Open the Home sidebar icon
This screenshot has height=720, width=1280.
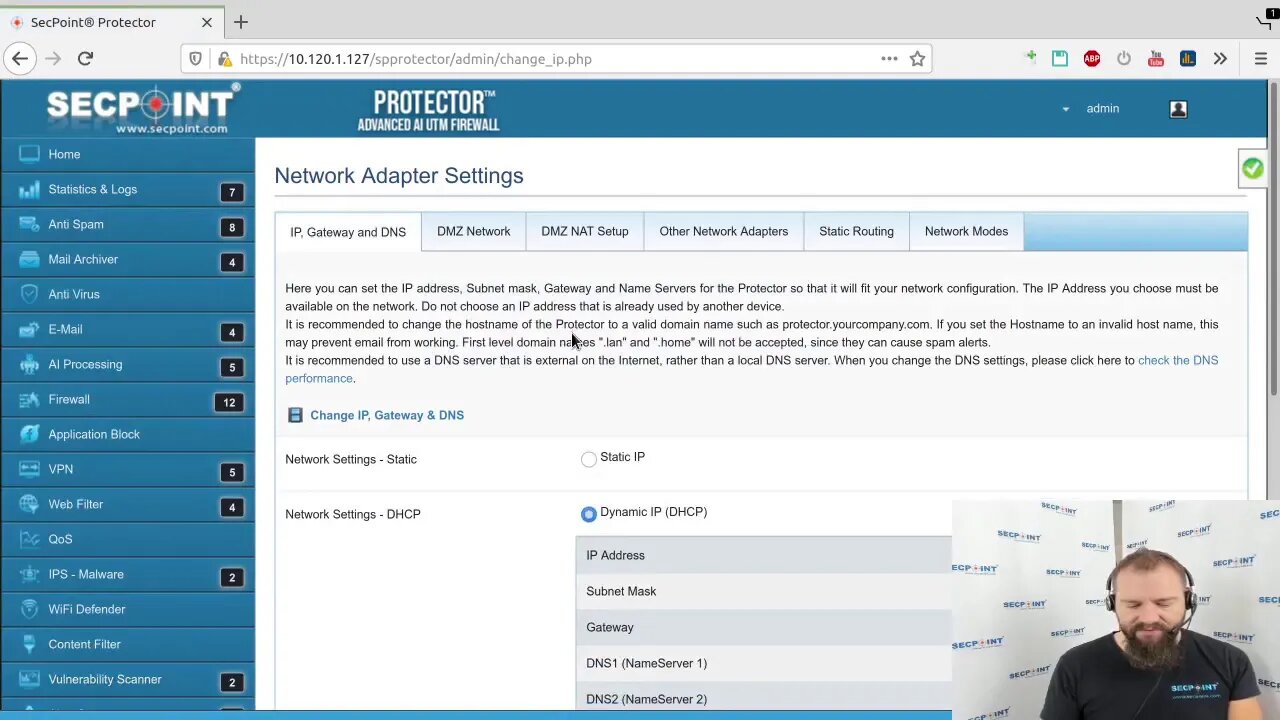pos(29,154)
